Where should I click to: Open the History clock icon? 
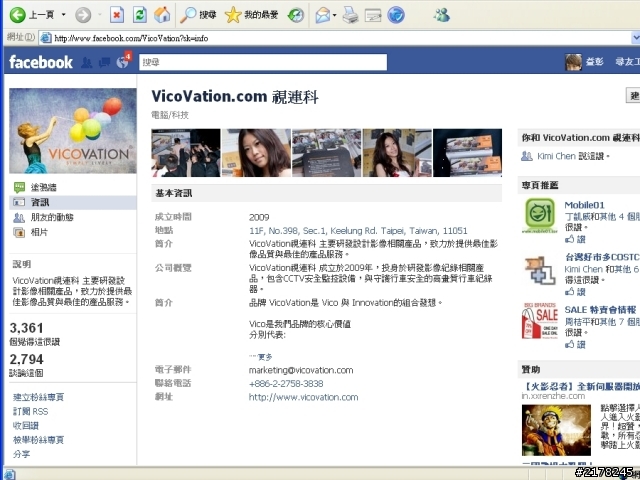tap(296, 16)
